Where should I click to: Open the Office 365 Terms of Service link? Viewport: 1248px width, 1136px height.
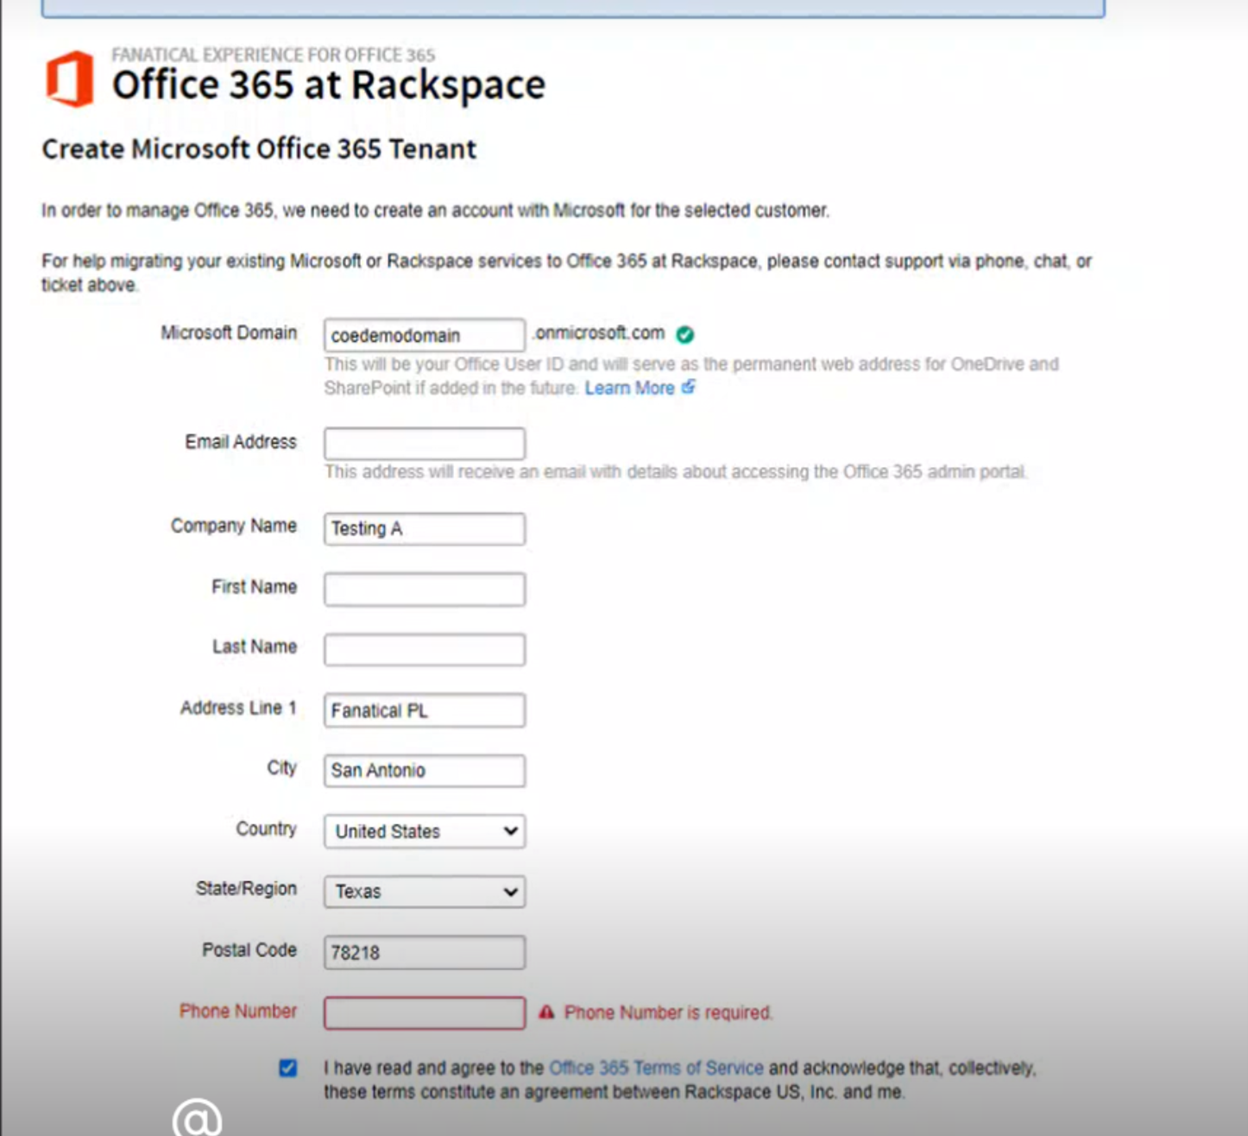coord(656,1068)
